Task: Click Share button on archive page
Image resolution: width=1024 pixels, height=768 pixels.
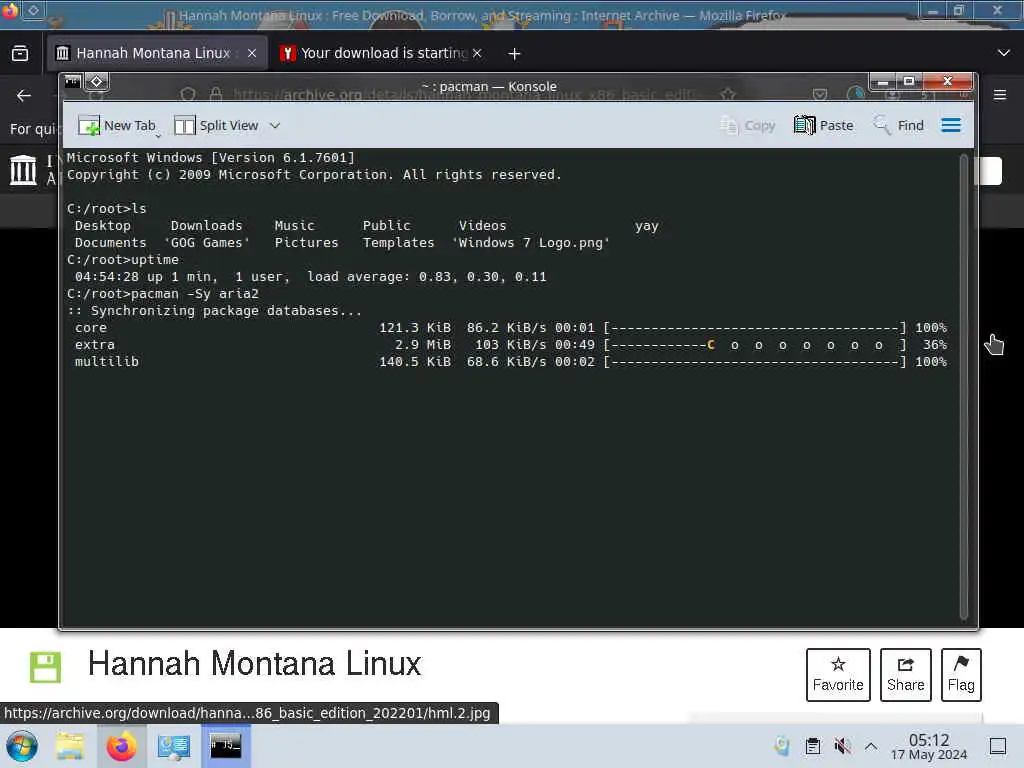Action: point(905,675)
